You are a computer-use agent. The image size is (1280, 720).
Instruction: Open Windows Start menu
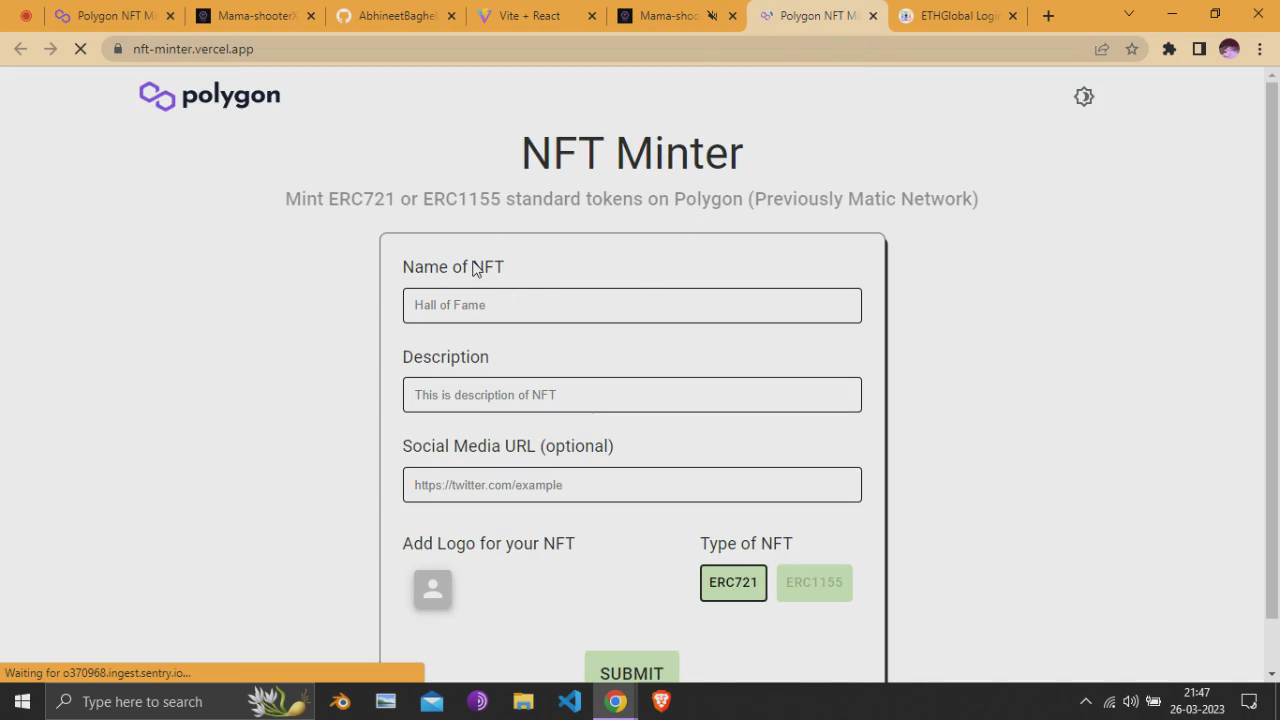[22, 702]
